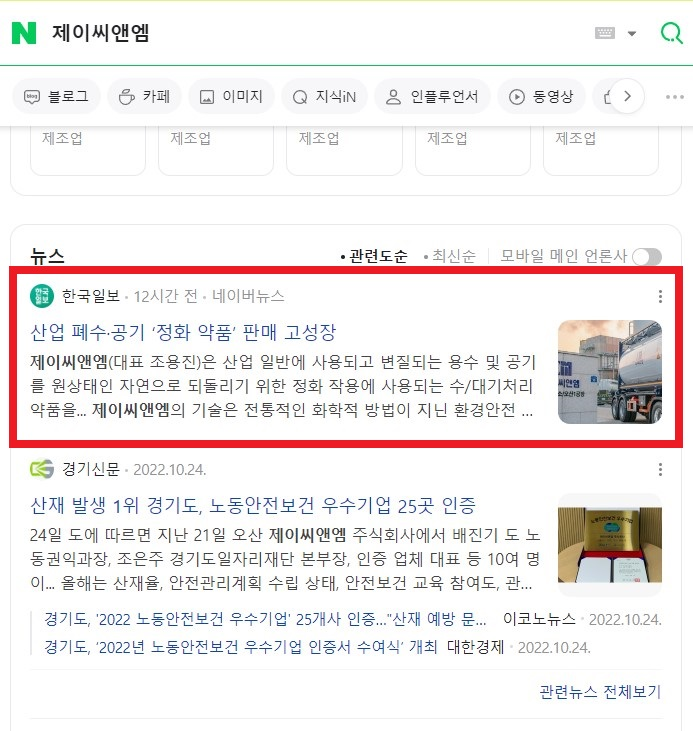Sort news by 최신순
This screenshot has height=731, width=693.
[x=450, y=256]
